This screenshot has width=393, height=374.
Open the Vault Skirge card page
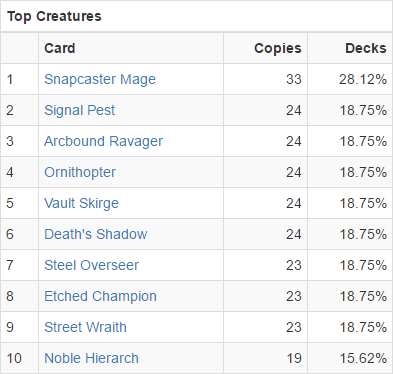(x=81, y=203)
